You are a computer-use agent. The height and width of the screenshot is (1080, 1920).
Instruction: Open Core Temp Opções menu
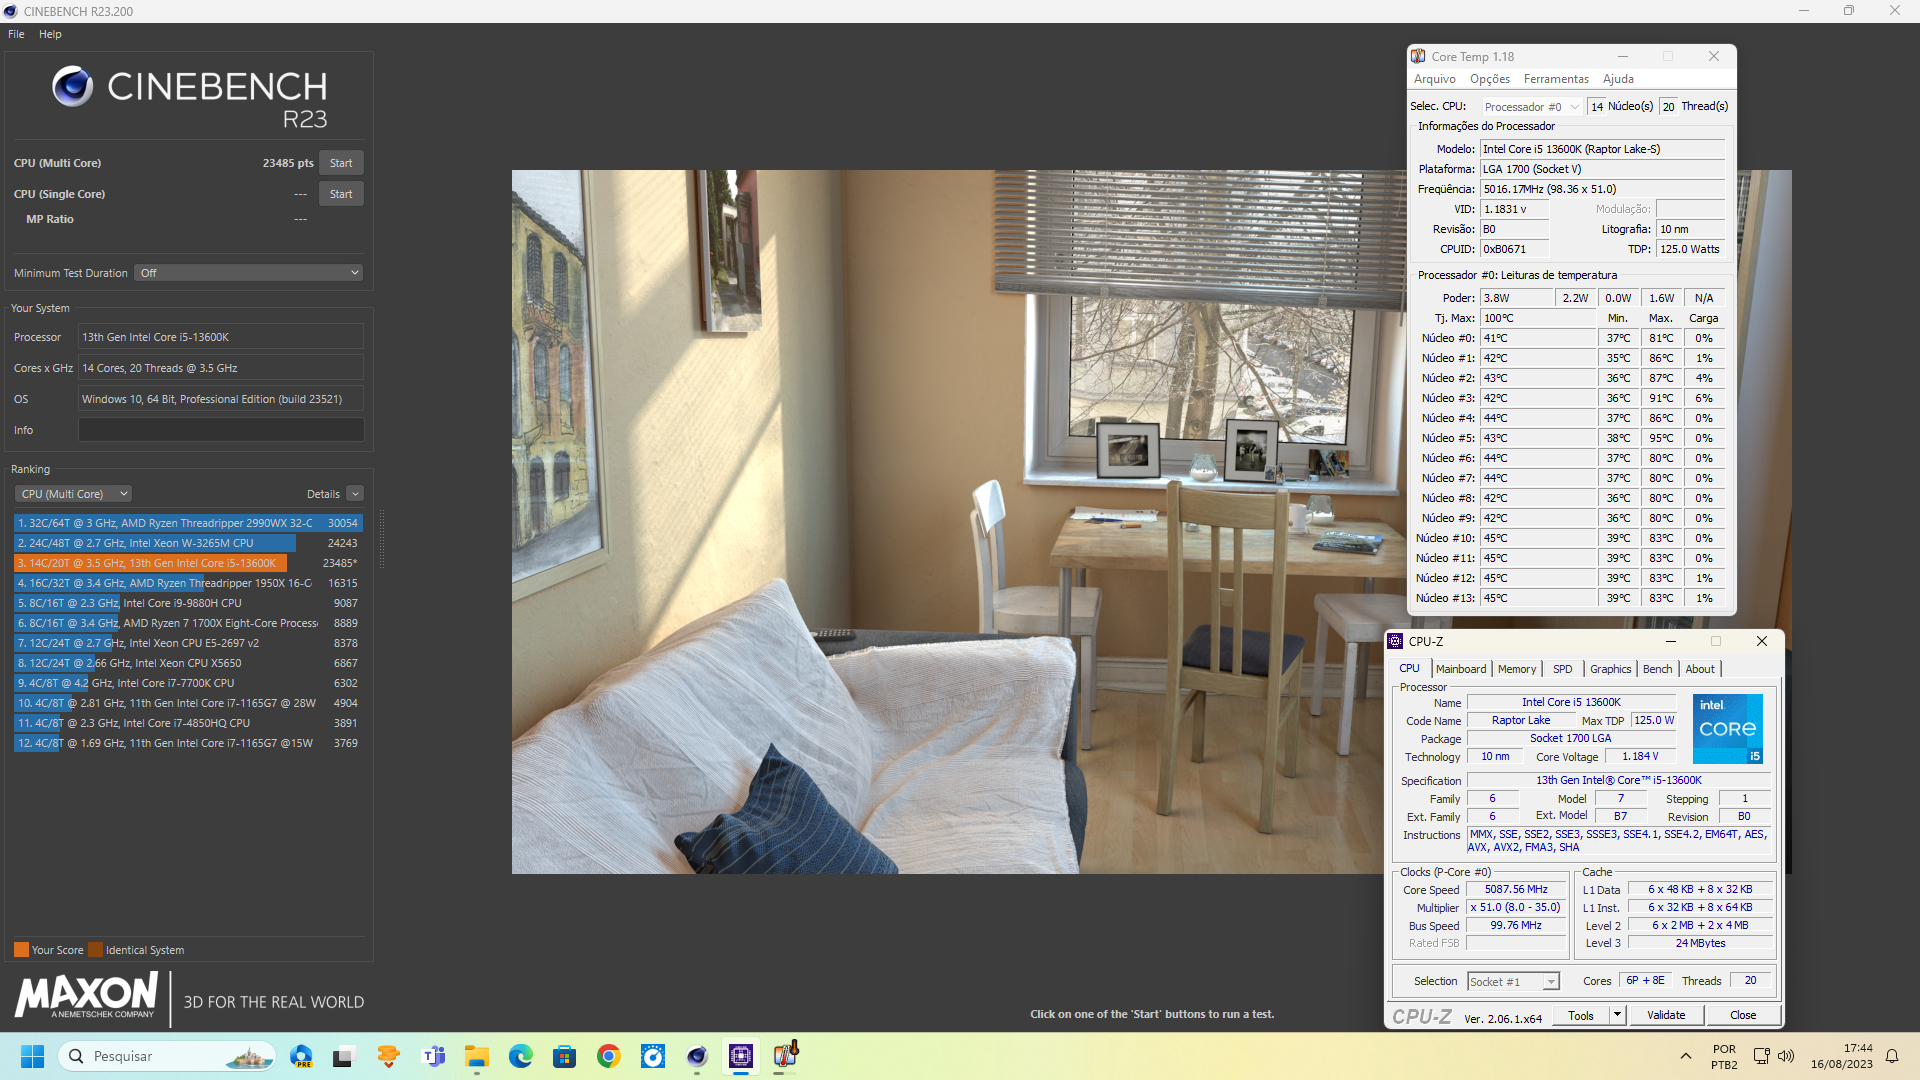click(1489, 79)
